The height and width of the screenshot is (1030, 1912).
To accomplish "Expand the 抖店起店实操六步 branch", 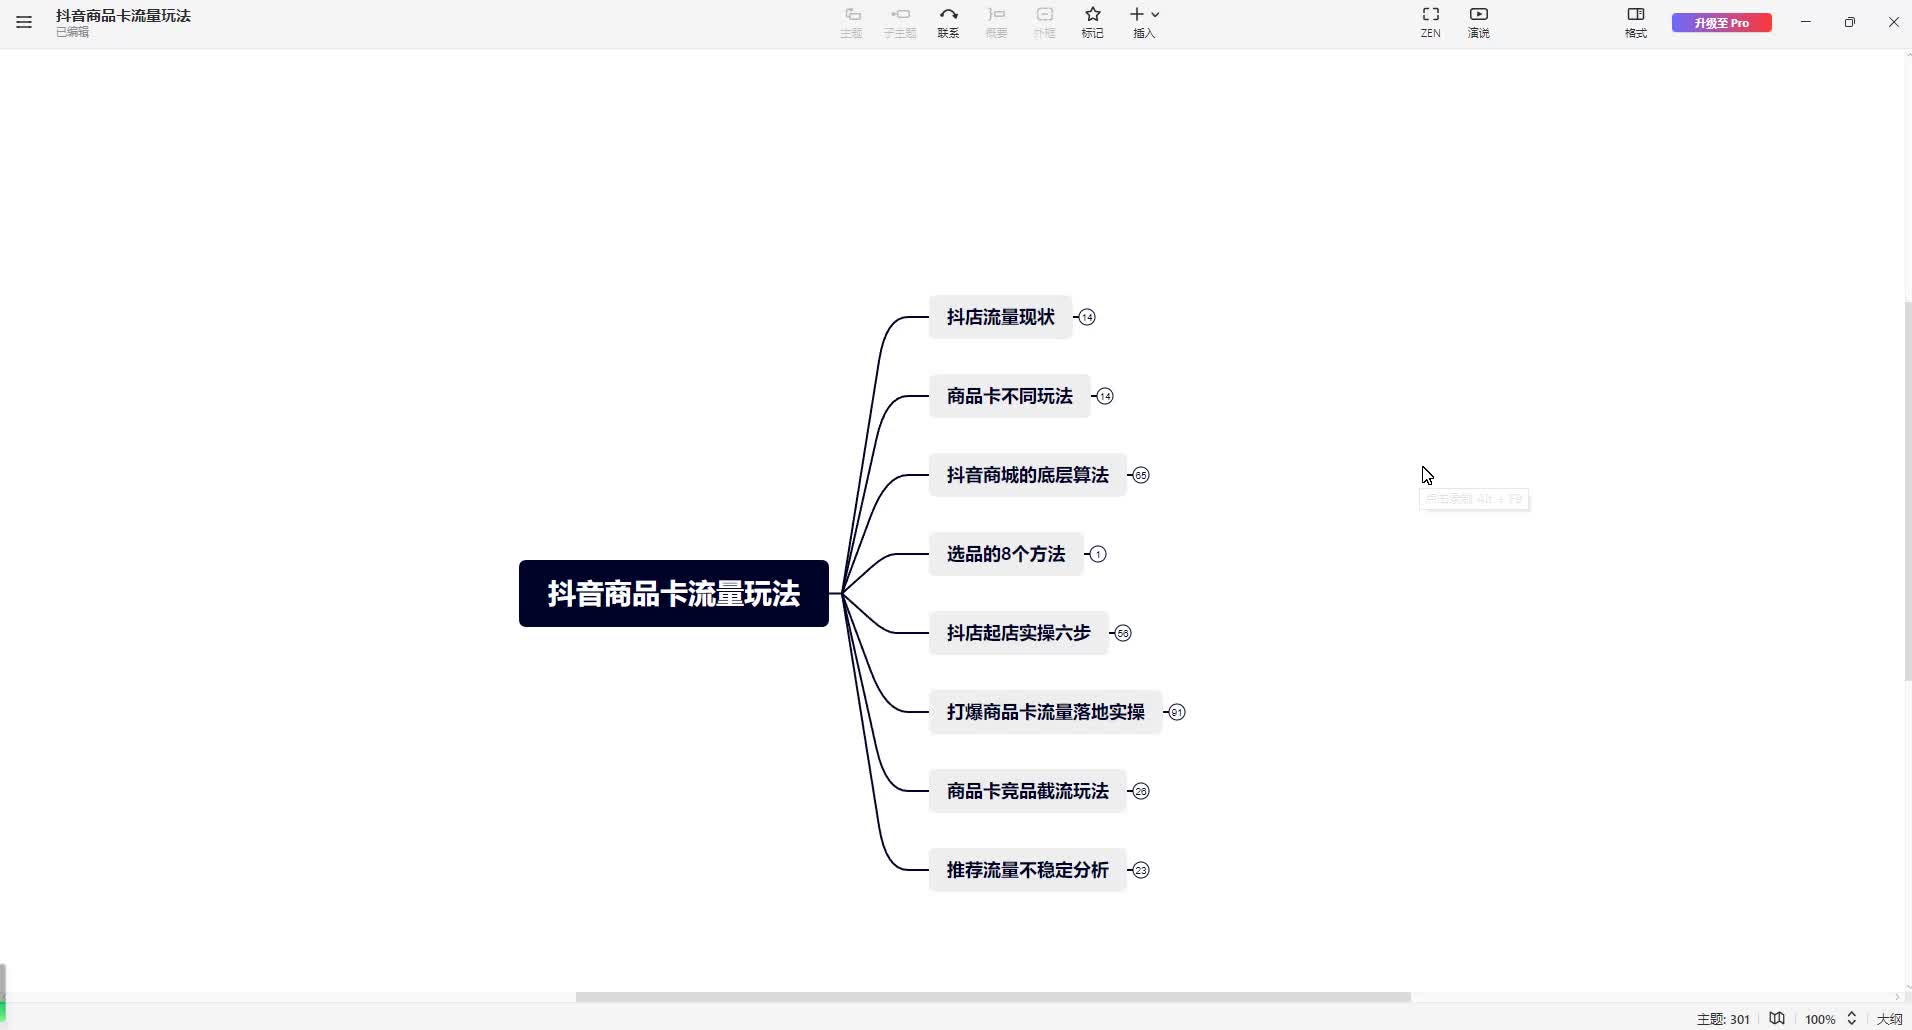I will coord(1123,633).
